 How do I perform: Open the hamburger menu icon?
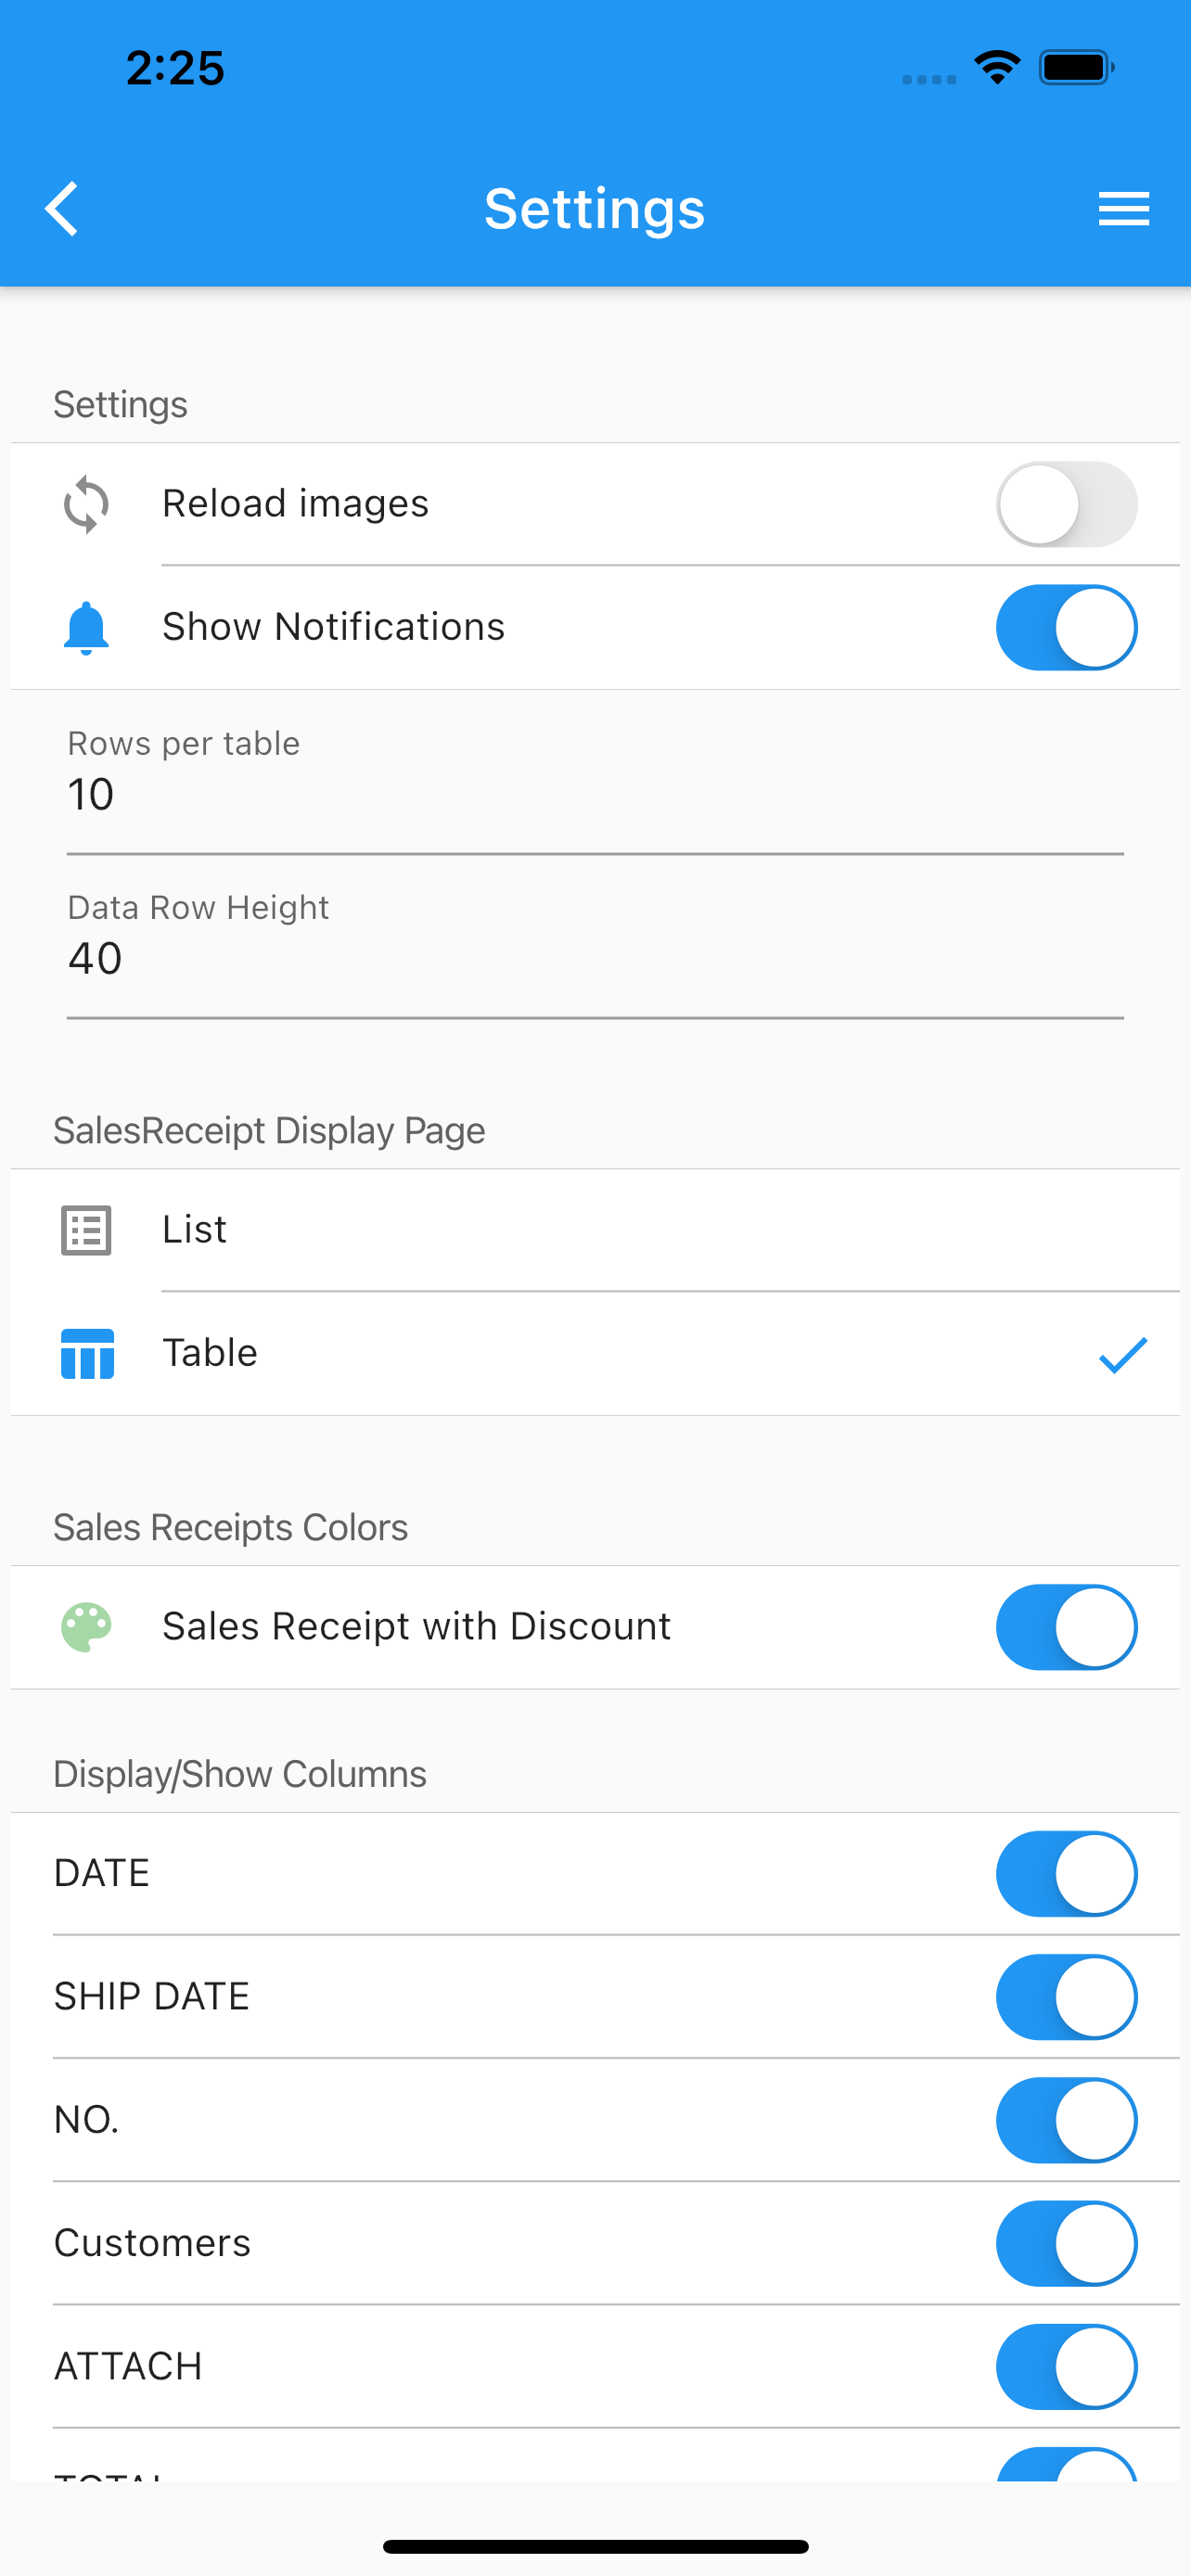(x=1123, y=209)
